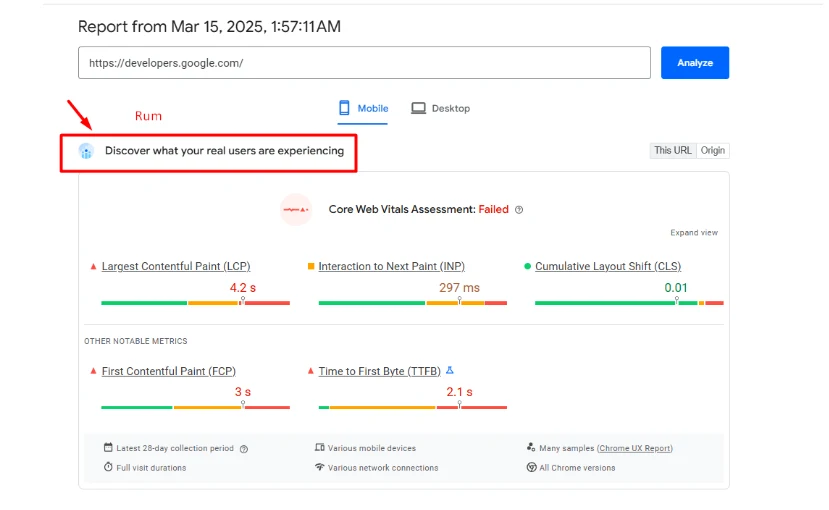The image size is (829, 510).
Task: Select the This URL toggle
Action: pyautogui.click(x=673, y=150)
